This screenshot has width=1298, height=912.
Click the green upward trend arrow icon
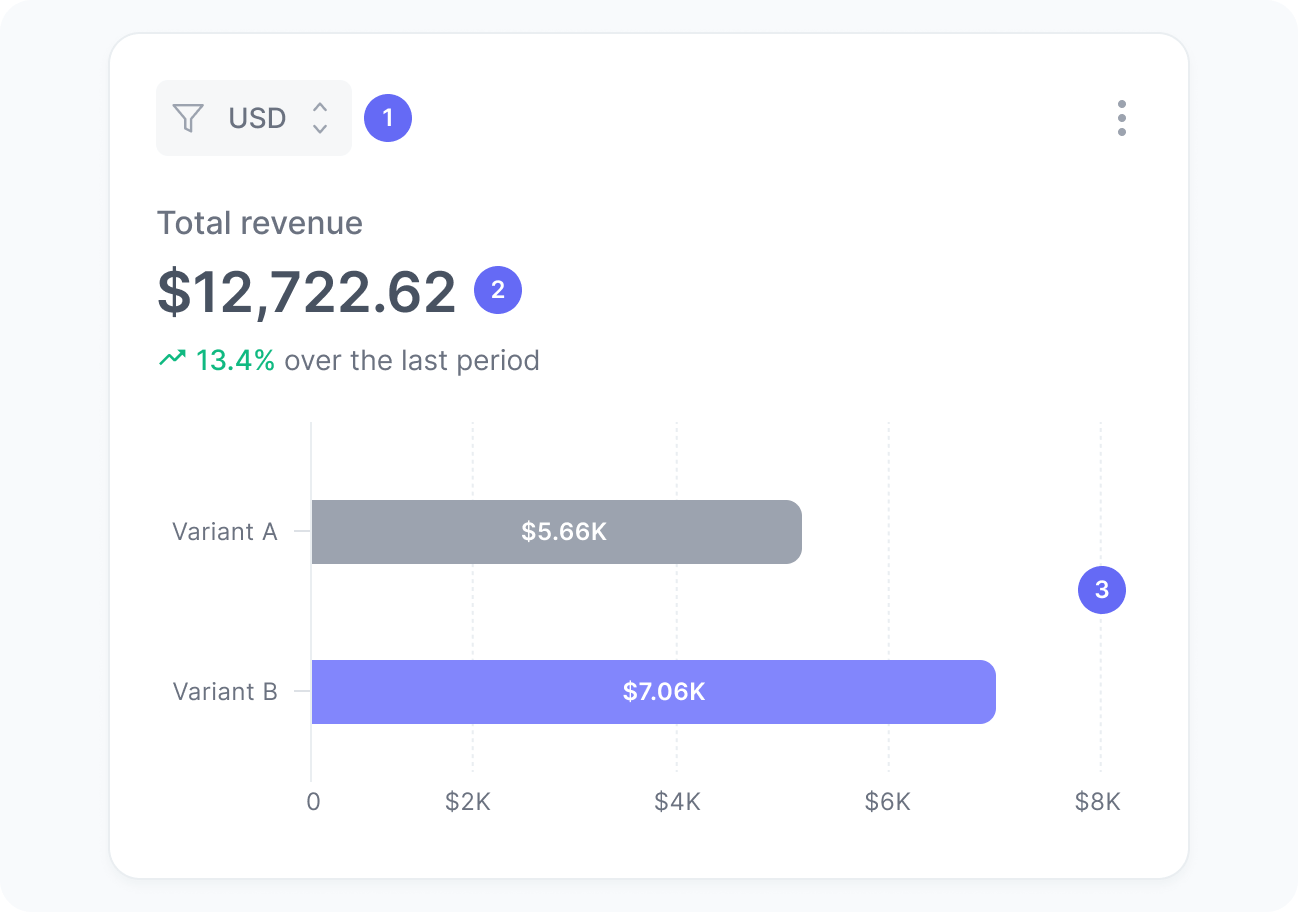pos(172,357)
